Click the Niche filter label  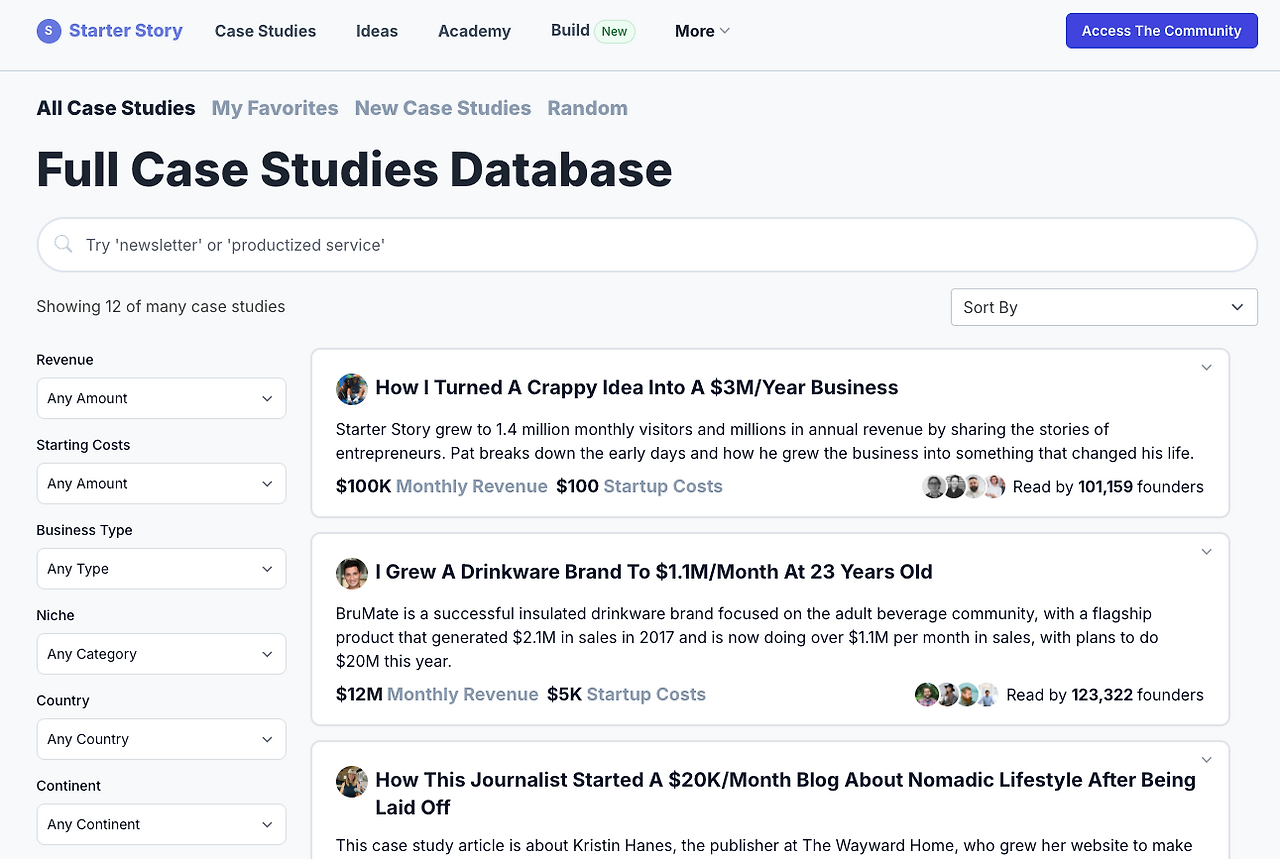(56, 615)
